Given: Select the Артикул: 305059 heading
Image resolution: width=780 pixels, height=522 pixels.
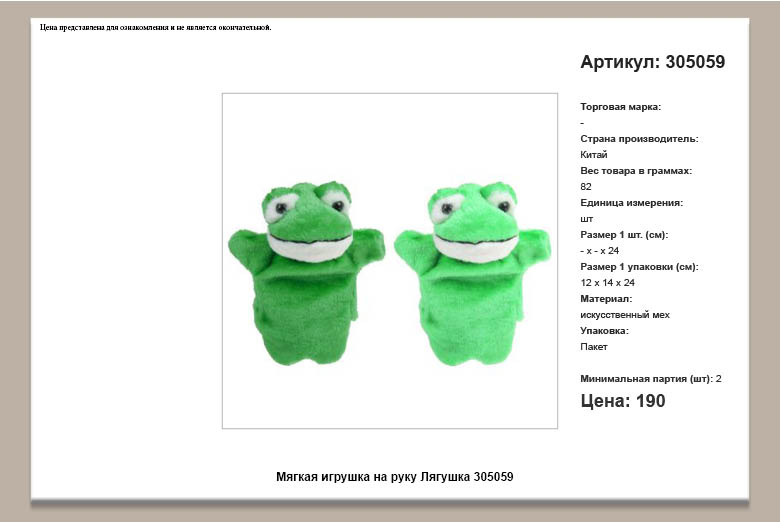Looking at the screenshot, I should [652, 62].
